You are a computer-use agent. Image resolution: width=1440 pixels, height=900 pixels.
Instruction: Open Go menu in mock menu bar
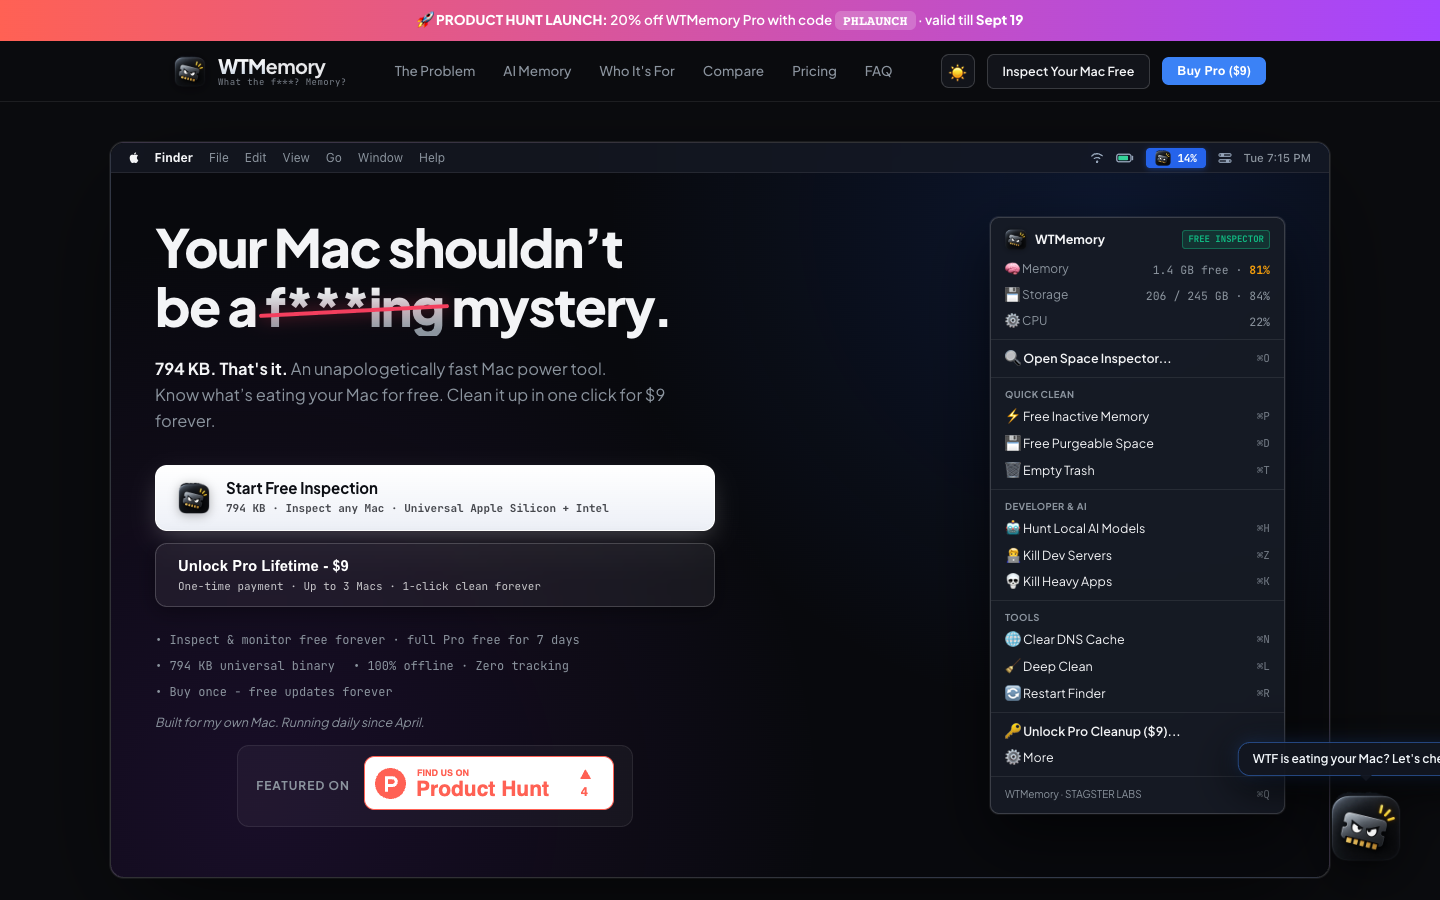pyautogui.click(x=334, y=158)
